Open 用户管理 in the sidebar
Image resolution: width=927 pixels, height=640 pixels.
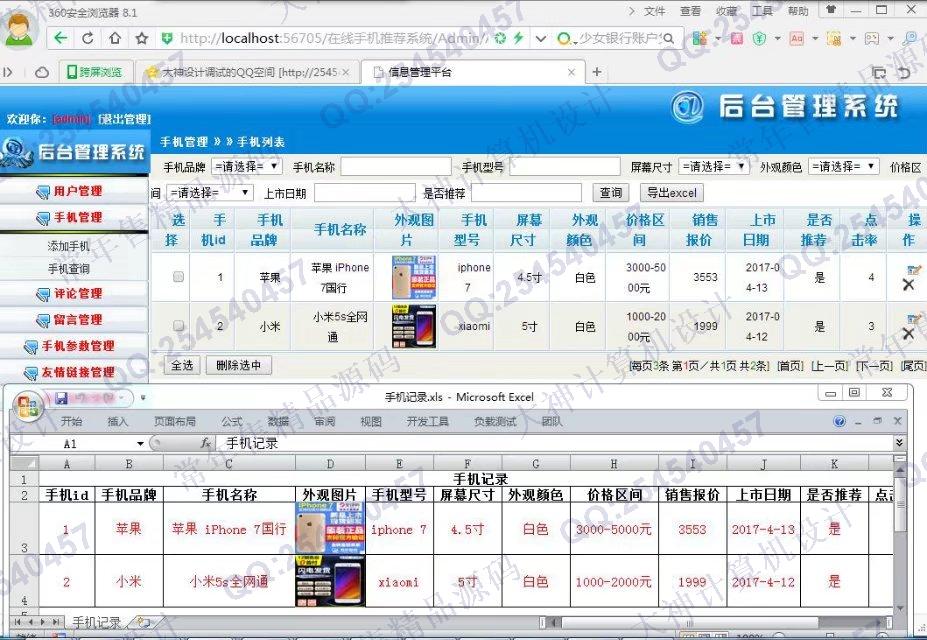pos(77,191)
